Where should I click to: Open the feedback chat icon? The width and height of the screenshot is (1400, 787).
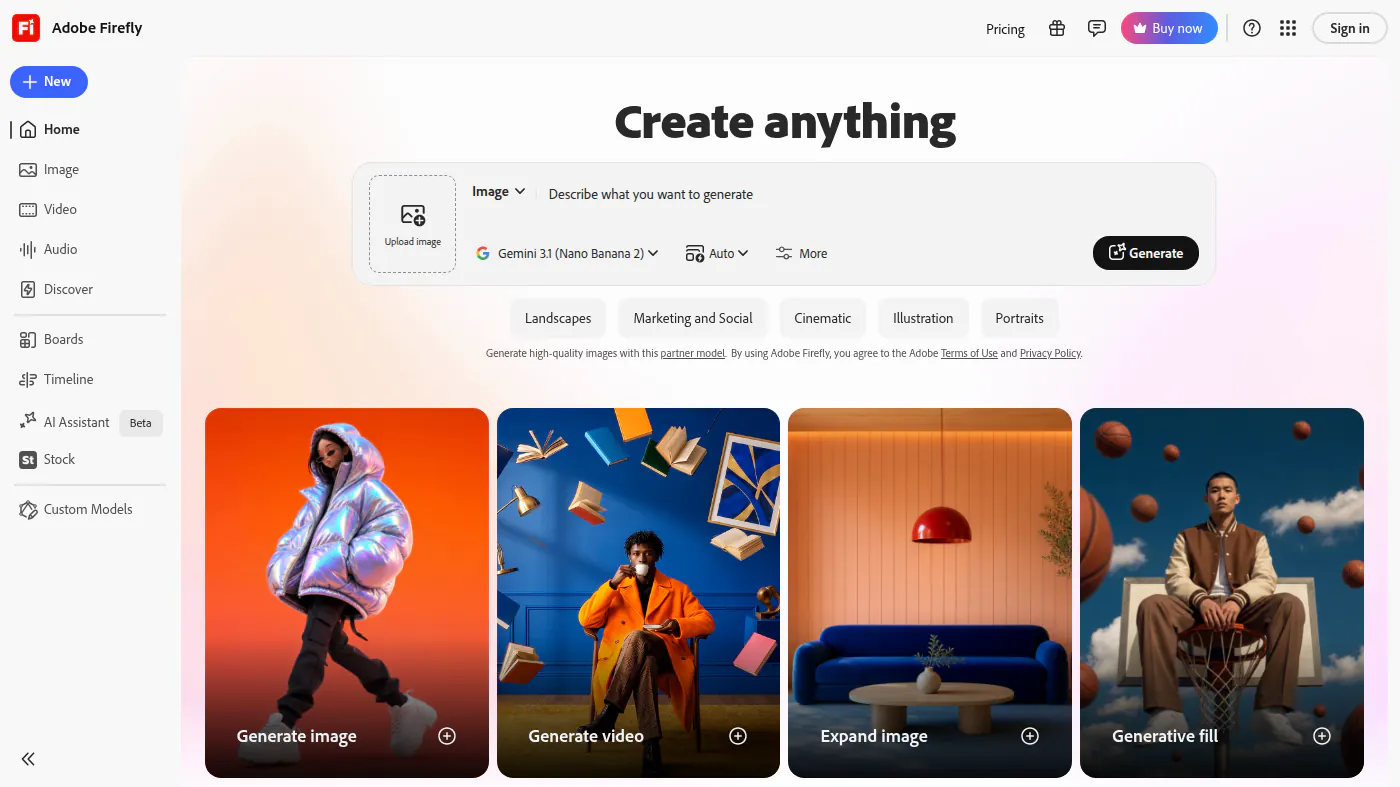point(1097,28)
